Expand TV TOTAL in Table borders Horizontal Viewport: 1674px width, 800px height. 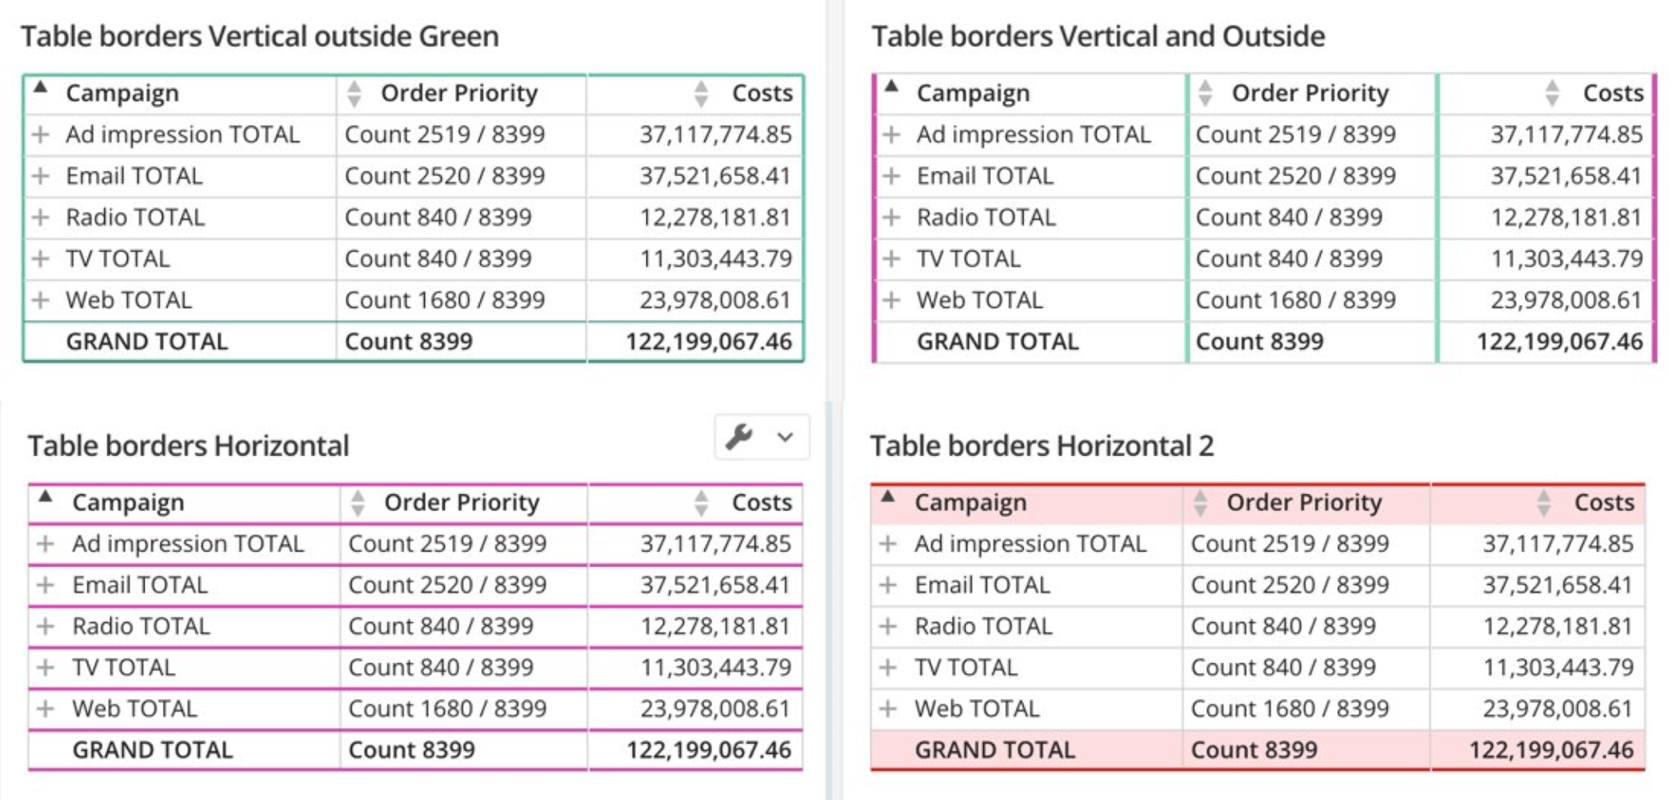[x=45, y=667]
